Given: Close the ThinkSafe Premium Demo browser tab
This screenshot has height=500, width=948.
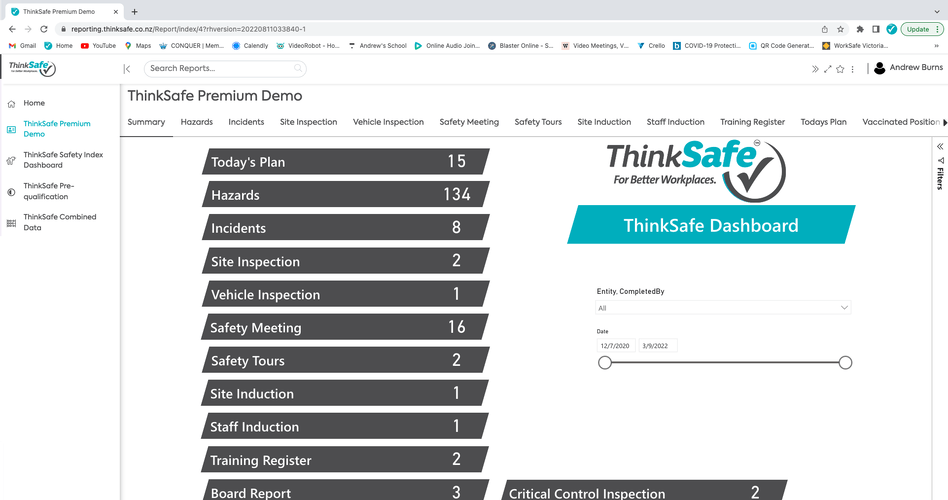Looking at the screenshot, I should 115,11.
